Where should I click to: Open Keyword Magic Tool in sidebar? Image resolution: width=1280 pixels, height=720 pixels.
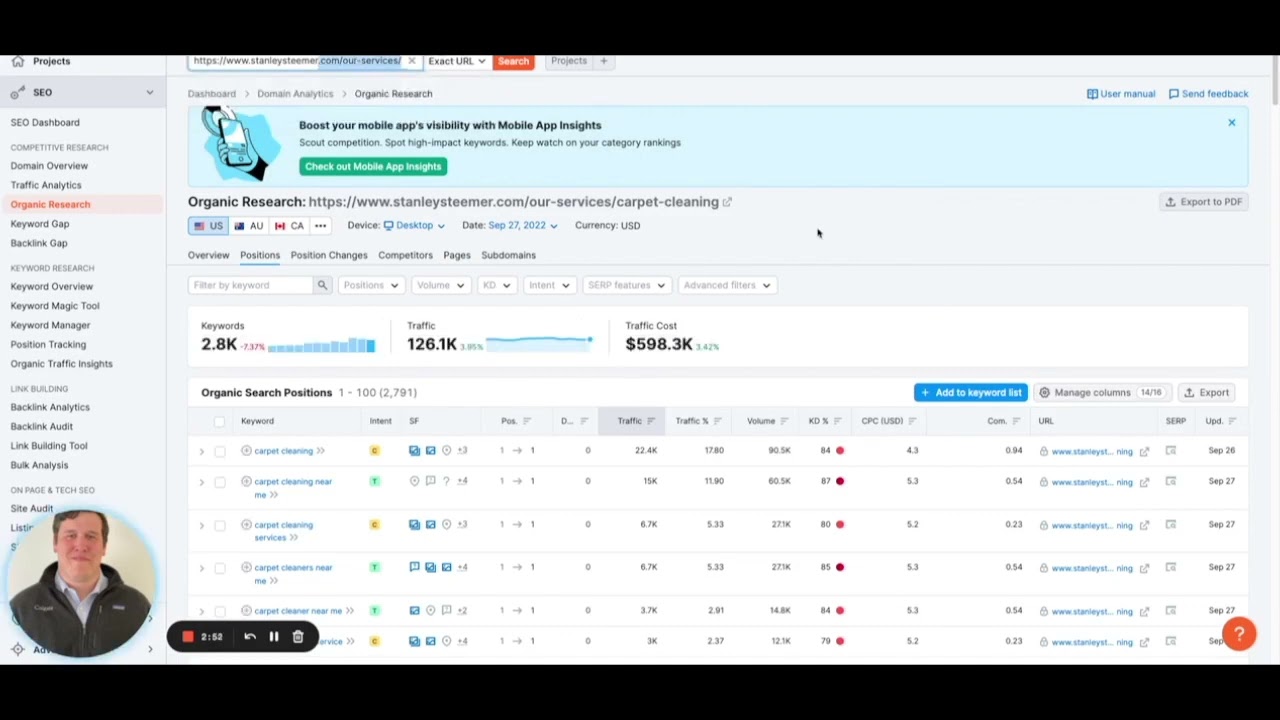55,306
